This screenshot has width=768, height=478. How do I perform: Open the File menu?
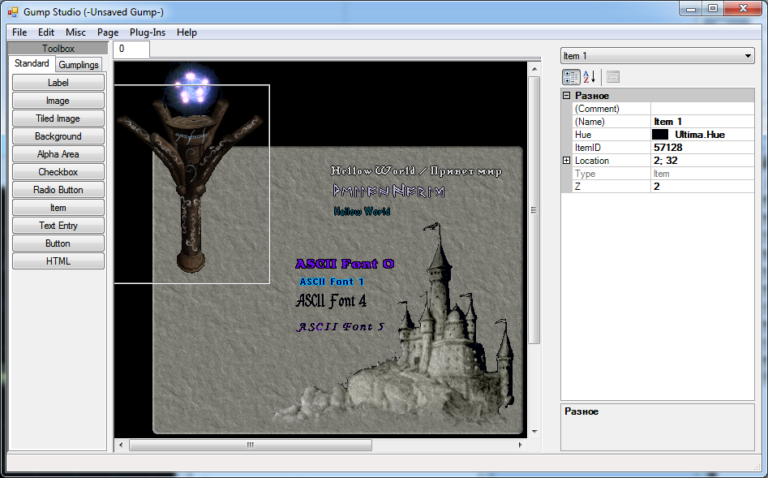tap(19, 32)
